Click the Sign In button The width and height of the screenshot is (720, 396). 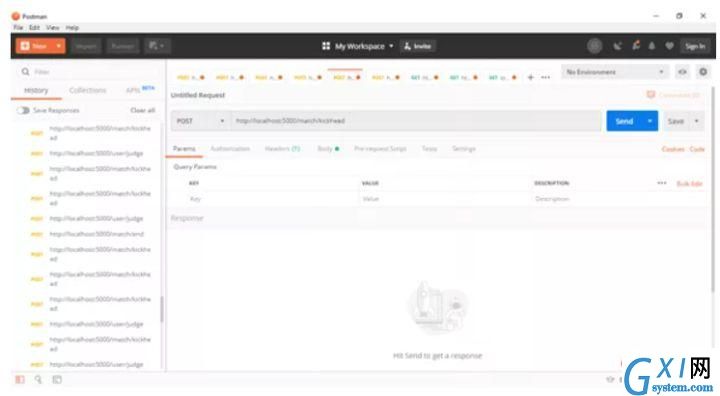(x=695, y=46)
